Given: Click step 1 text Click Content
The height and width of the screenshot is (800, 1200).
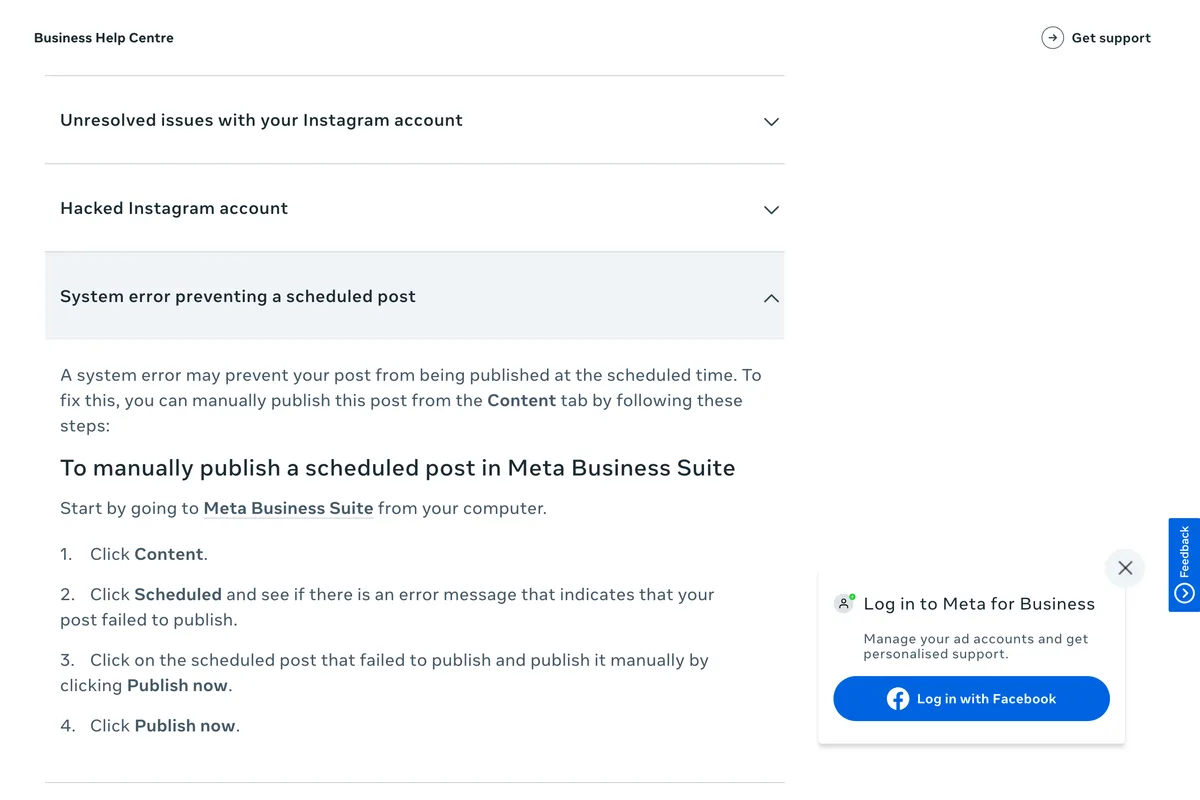Looking at the screenshot, I should tap(149, 554).
